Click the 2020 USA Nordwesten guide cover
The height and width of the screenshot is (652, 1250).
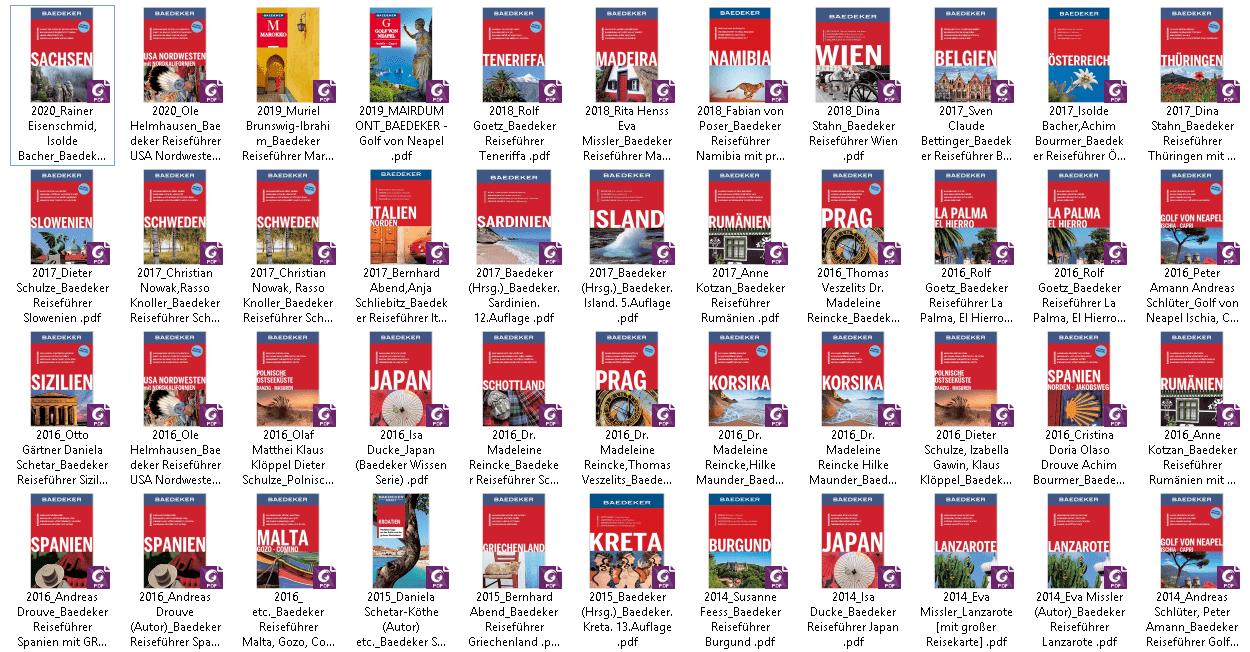(176, 54)
